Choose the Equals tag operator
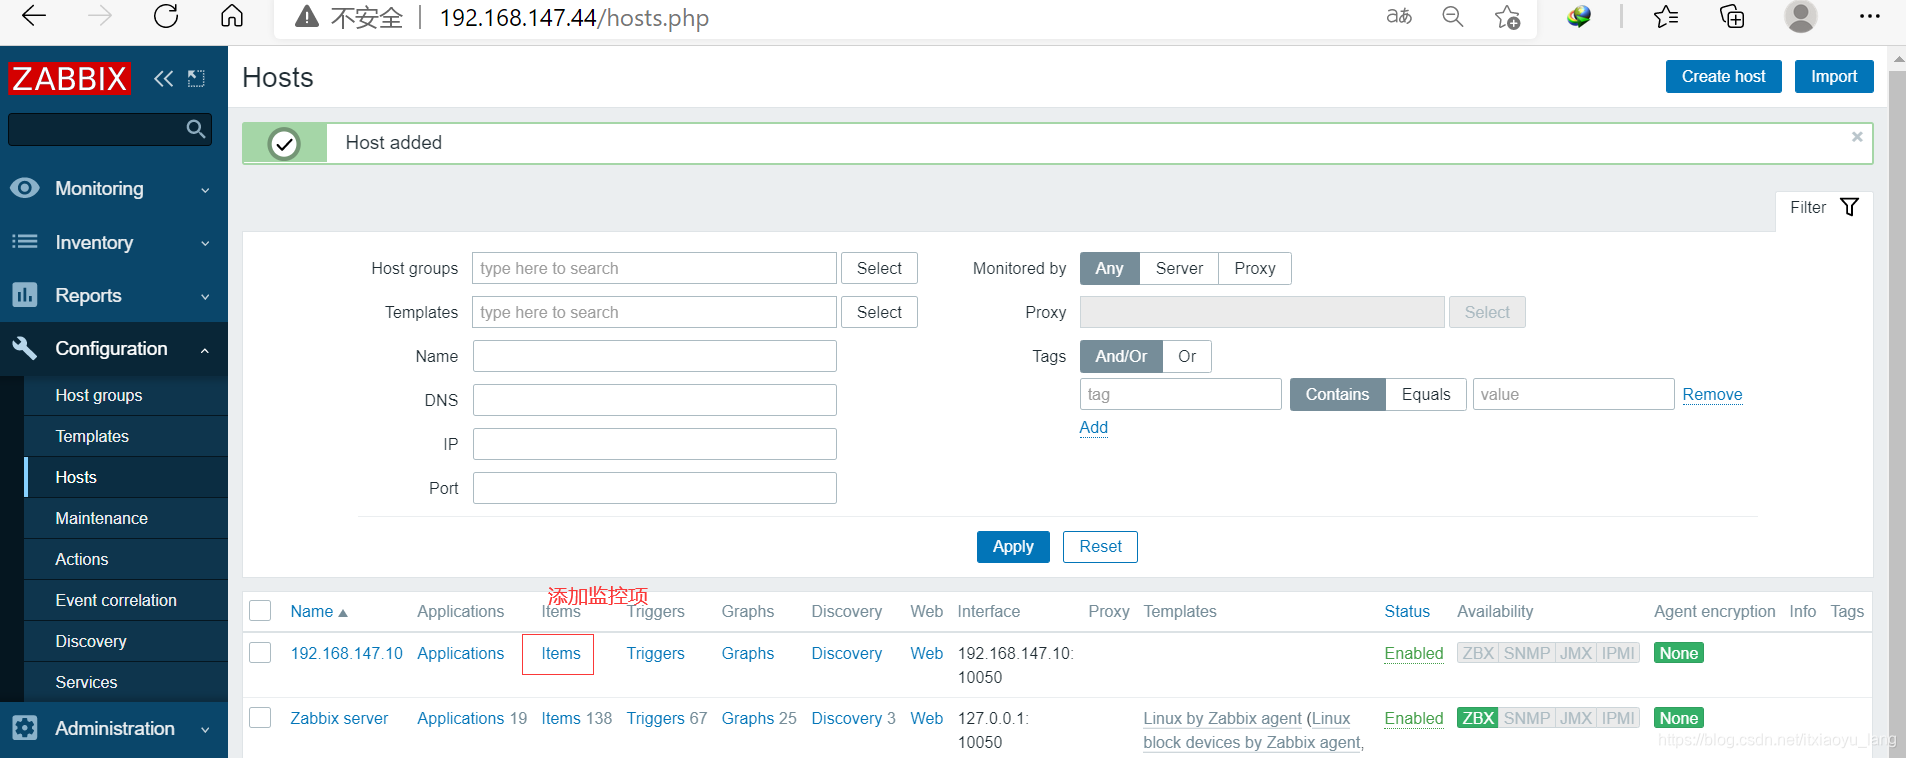This screenshot has height=758, width=1906. click(x=1426, y=394)
